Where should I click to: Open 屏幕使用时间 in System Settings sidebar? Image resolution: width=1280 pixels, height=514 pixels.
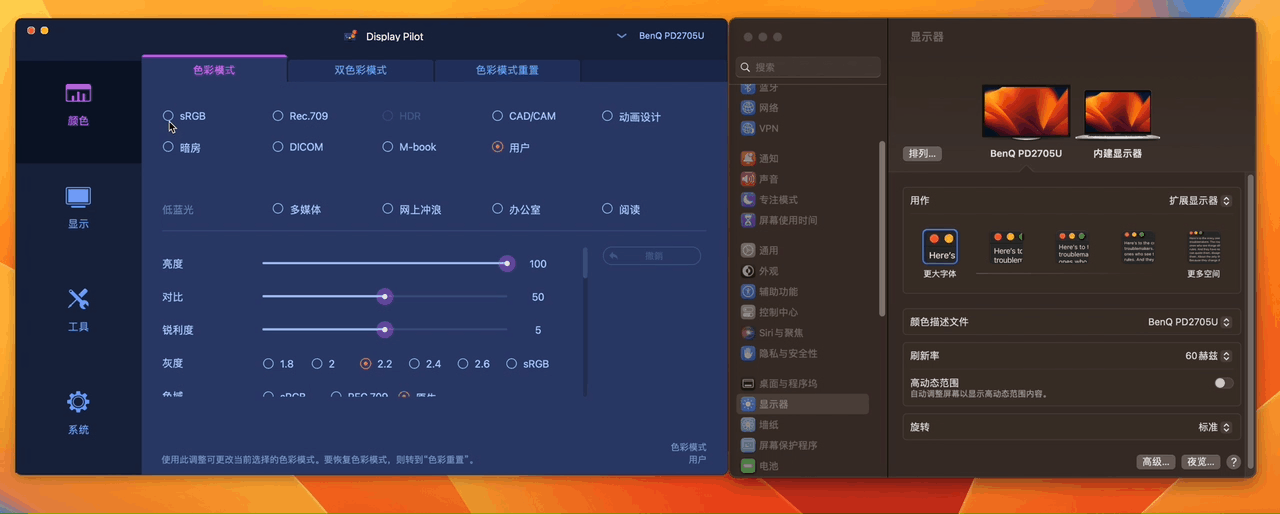tap(780, 220)
